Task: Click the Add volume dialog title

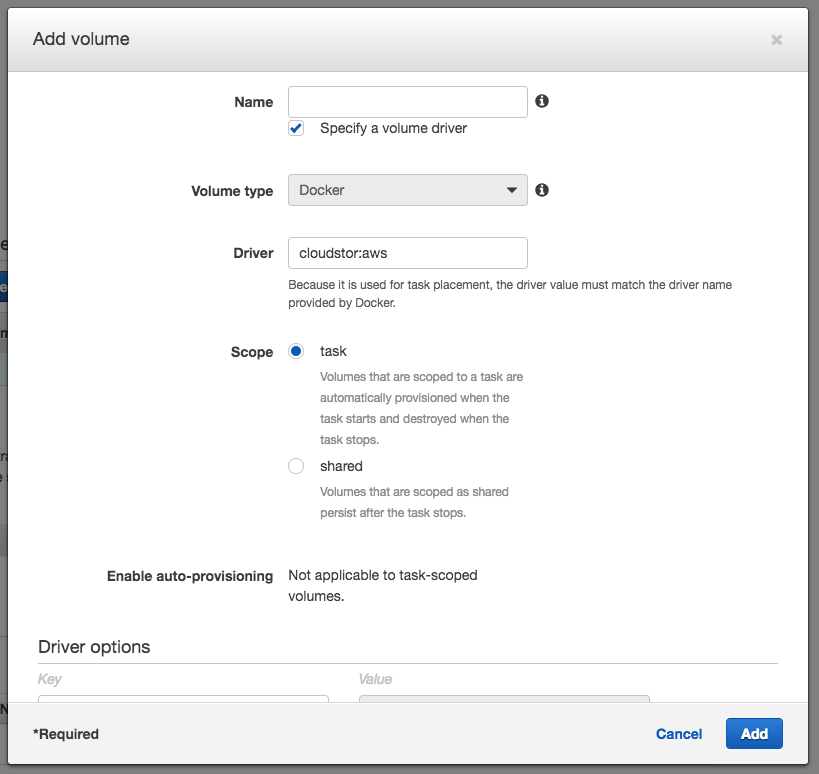Action: point(81,39)
